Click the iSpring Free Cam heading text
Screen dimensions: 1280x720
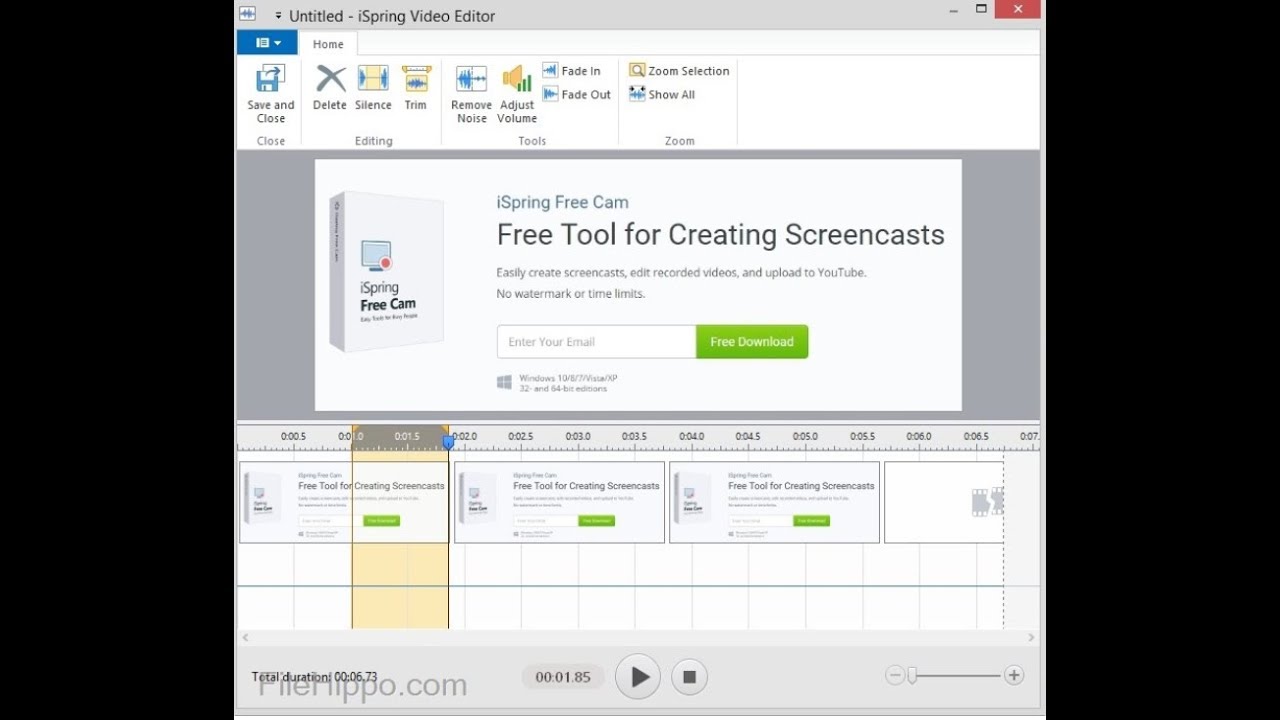click(x=563, y=202)
